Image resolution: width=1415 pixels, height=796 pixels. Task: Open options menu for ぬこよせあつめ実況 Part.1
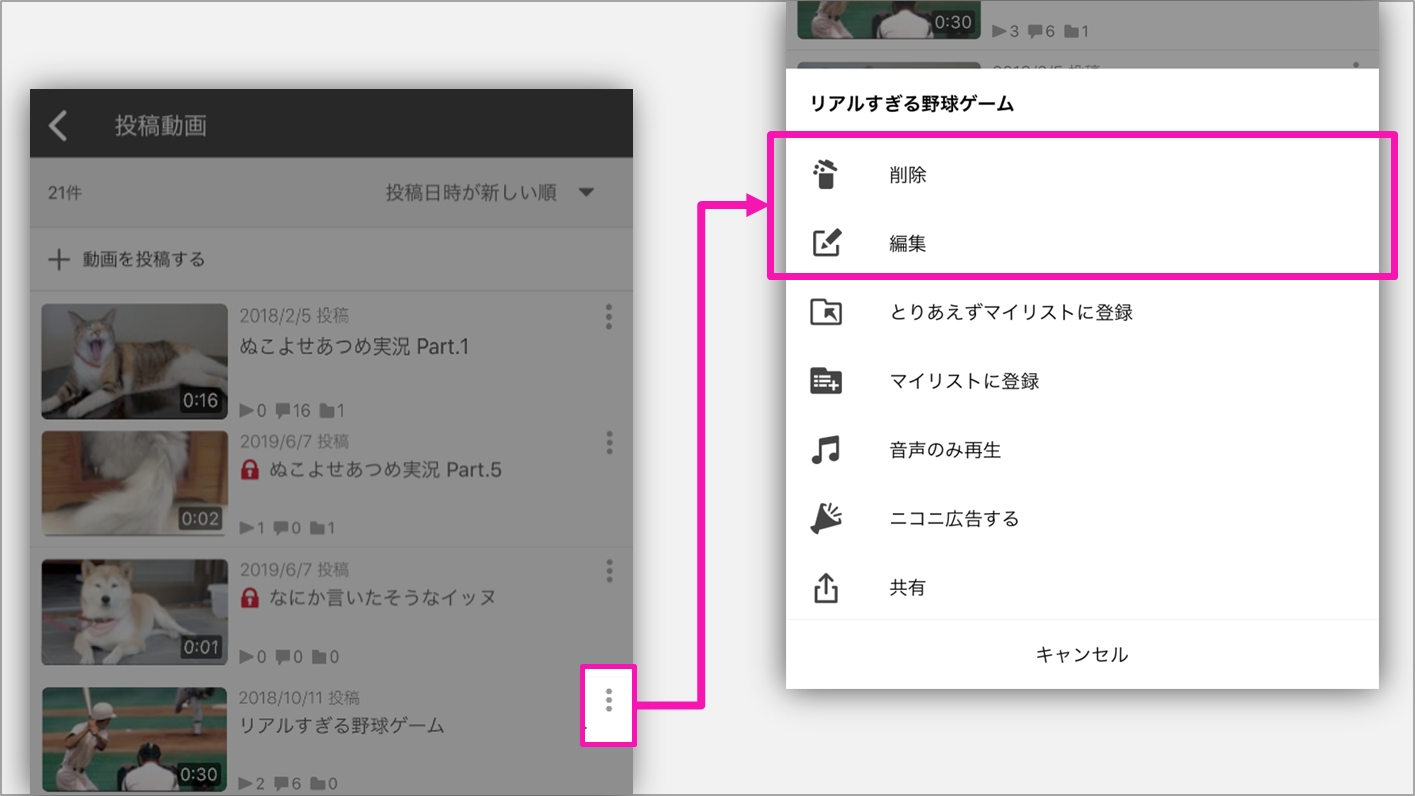click(x=608, y=318)
